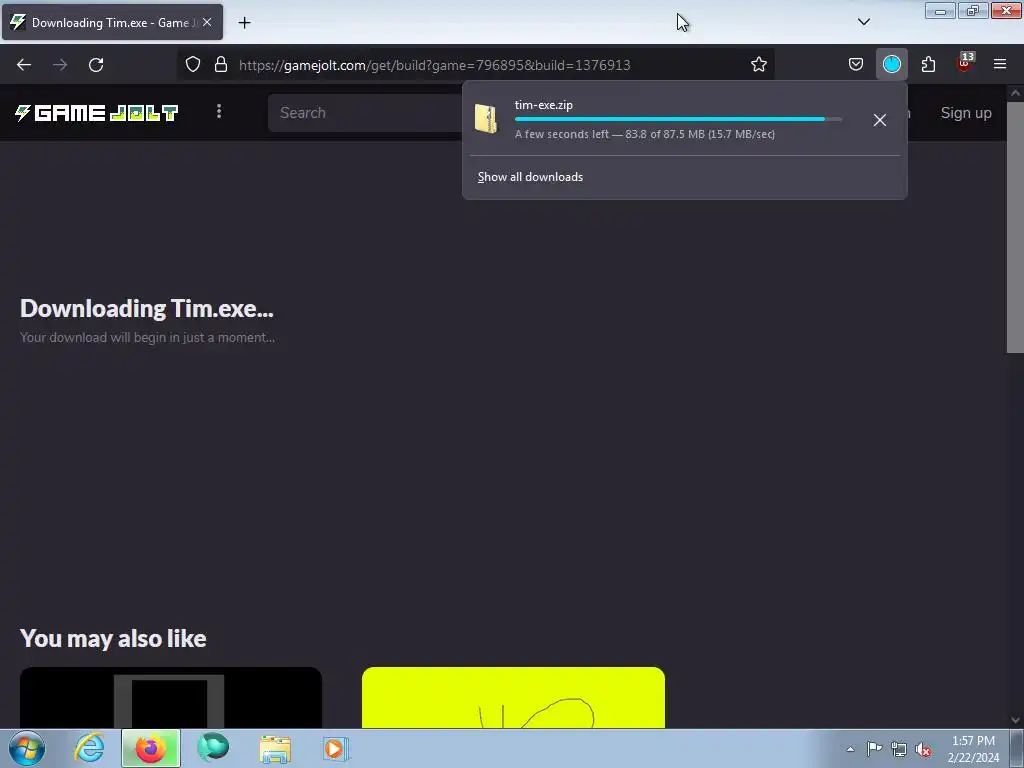View site security via the padlock icon
Image resolution: width=1024 pixels, height=768 pixels.
[221, 64]
